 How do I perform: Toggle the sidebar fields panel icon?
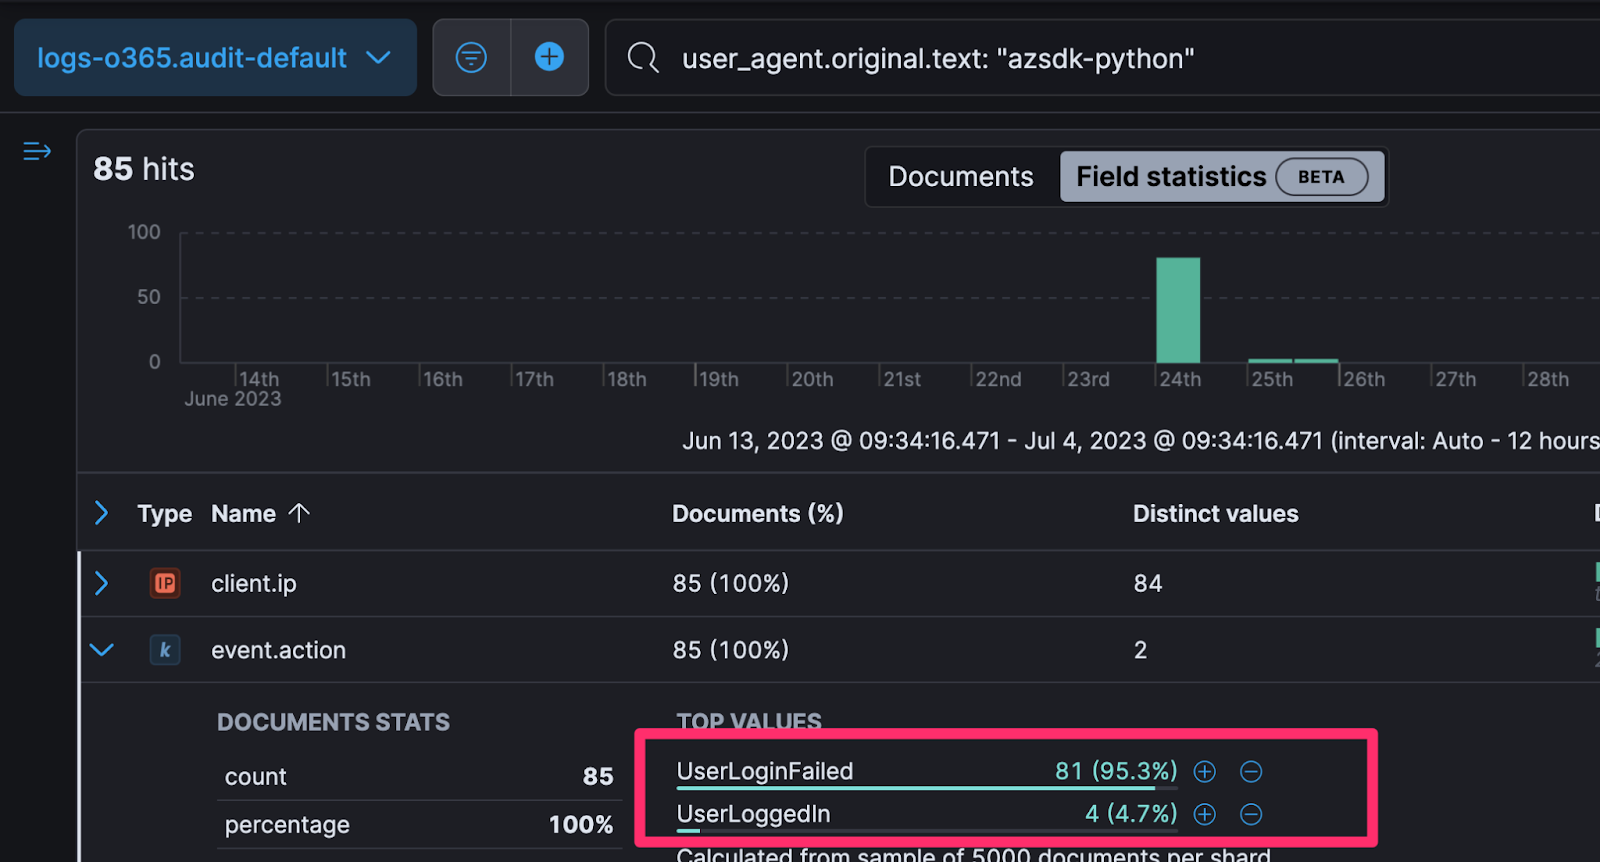tap(37, 151)
